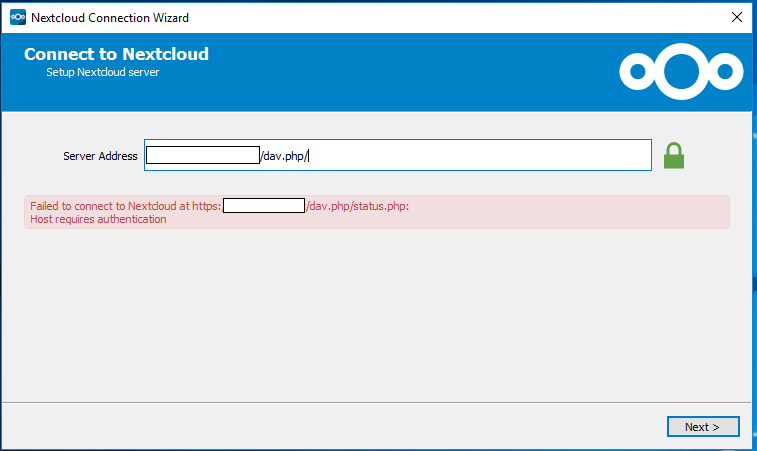Place the cursor after /dav.php/ in the address field
Image resolution: width=757 pixels, height=451 pixels.
[308, 156]
